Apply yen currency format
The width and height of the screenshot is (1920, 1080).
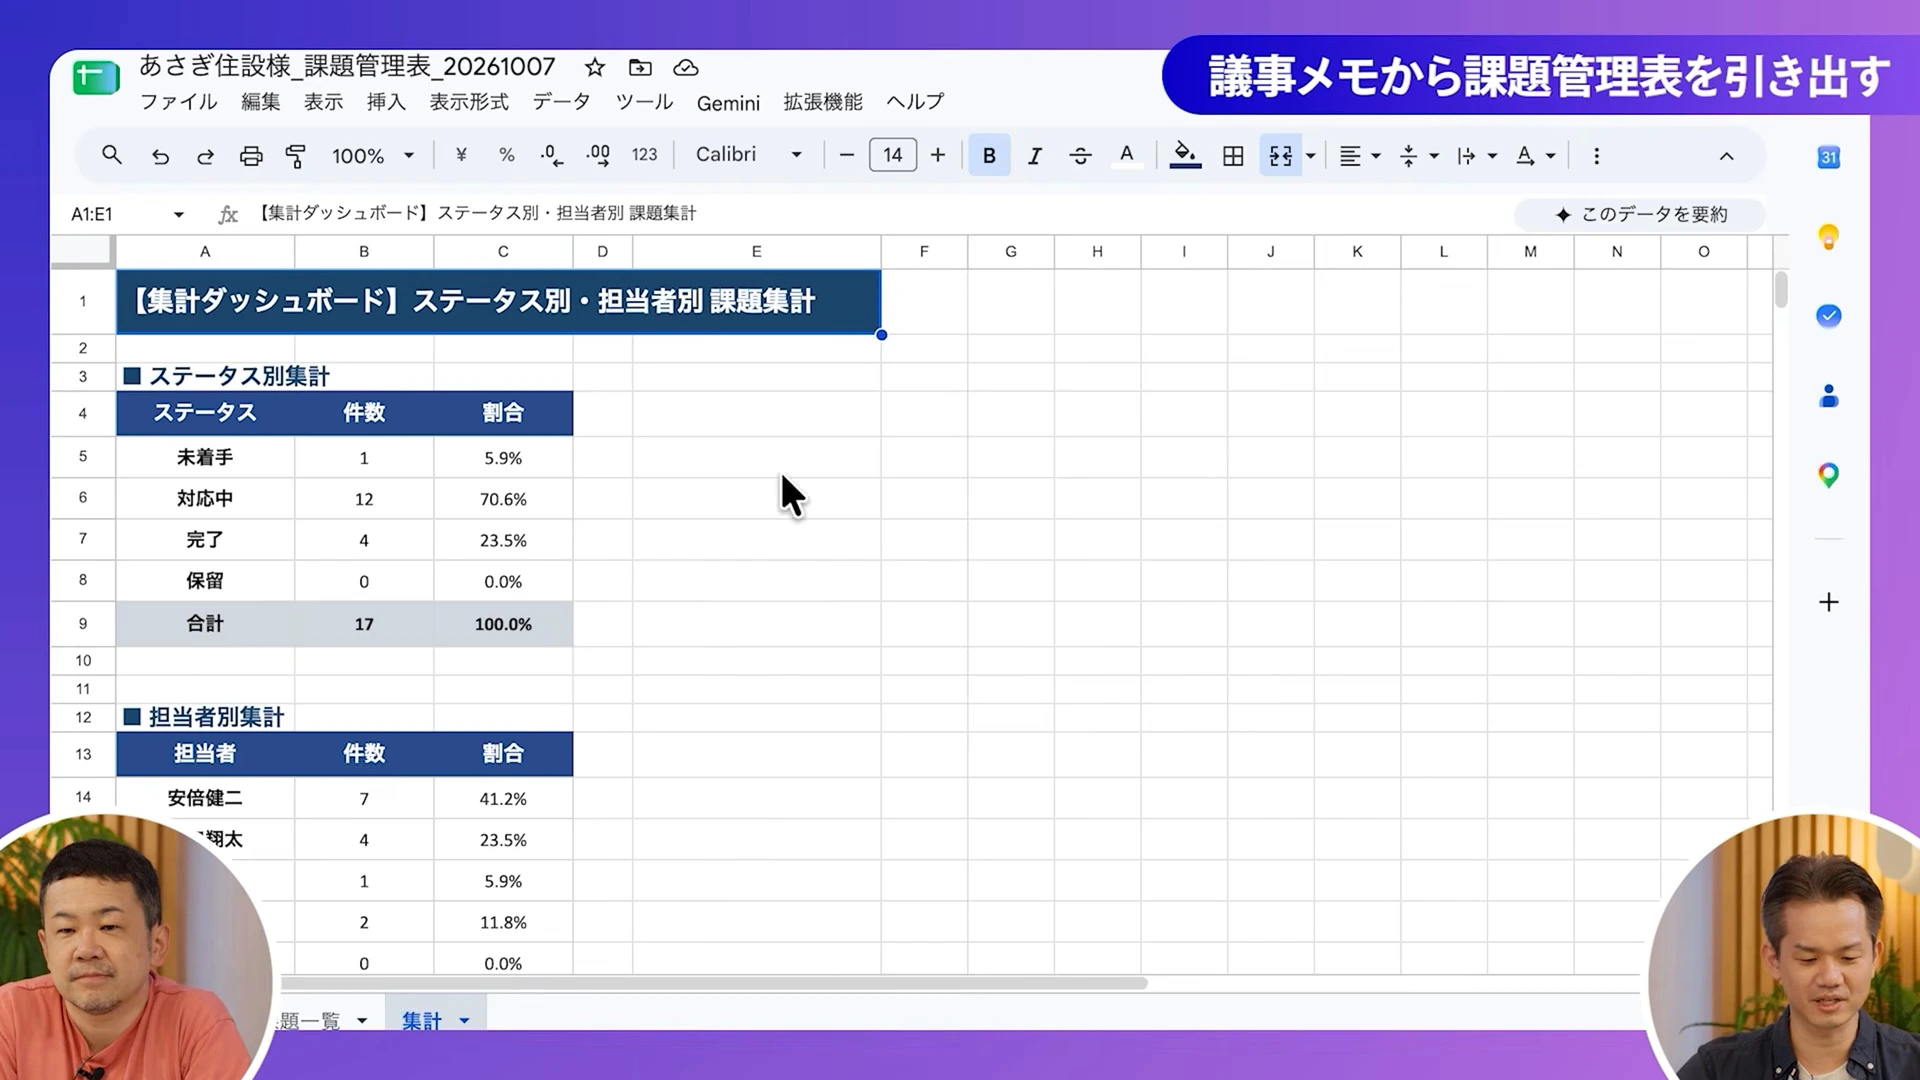(x=461, y=155)
